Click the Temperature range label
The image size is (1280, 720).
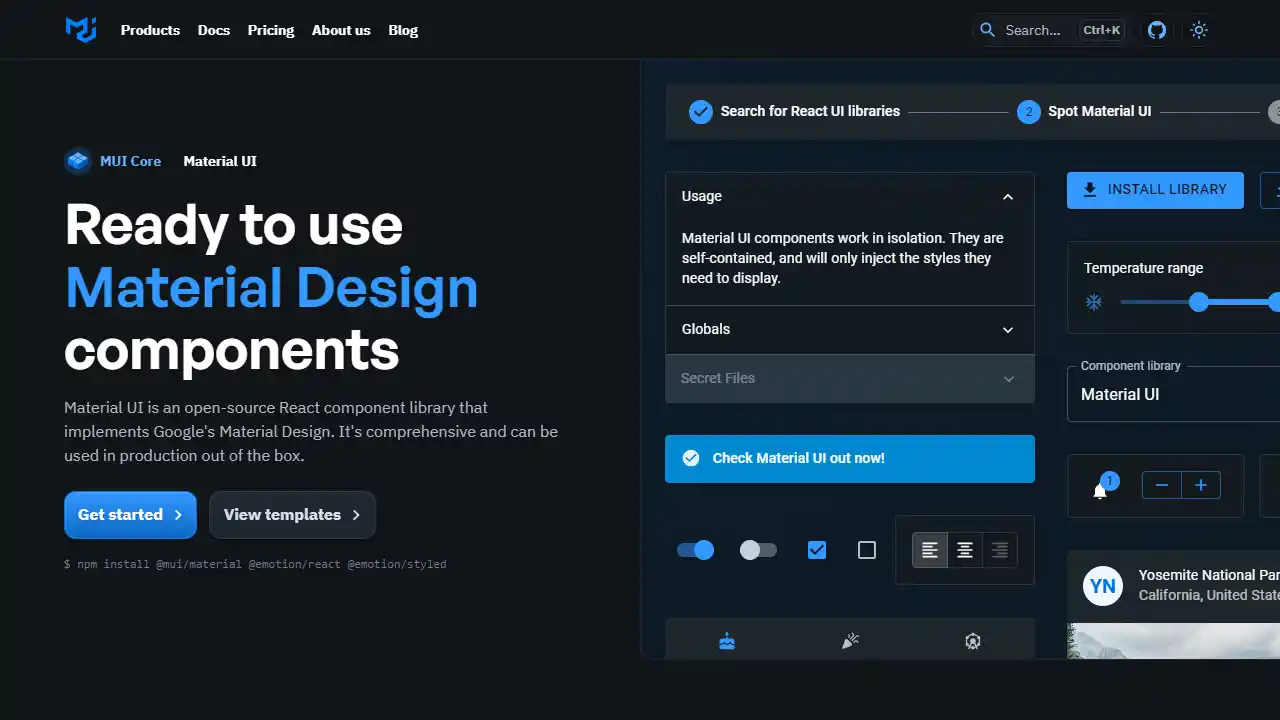(x=1143, y=268)
